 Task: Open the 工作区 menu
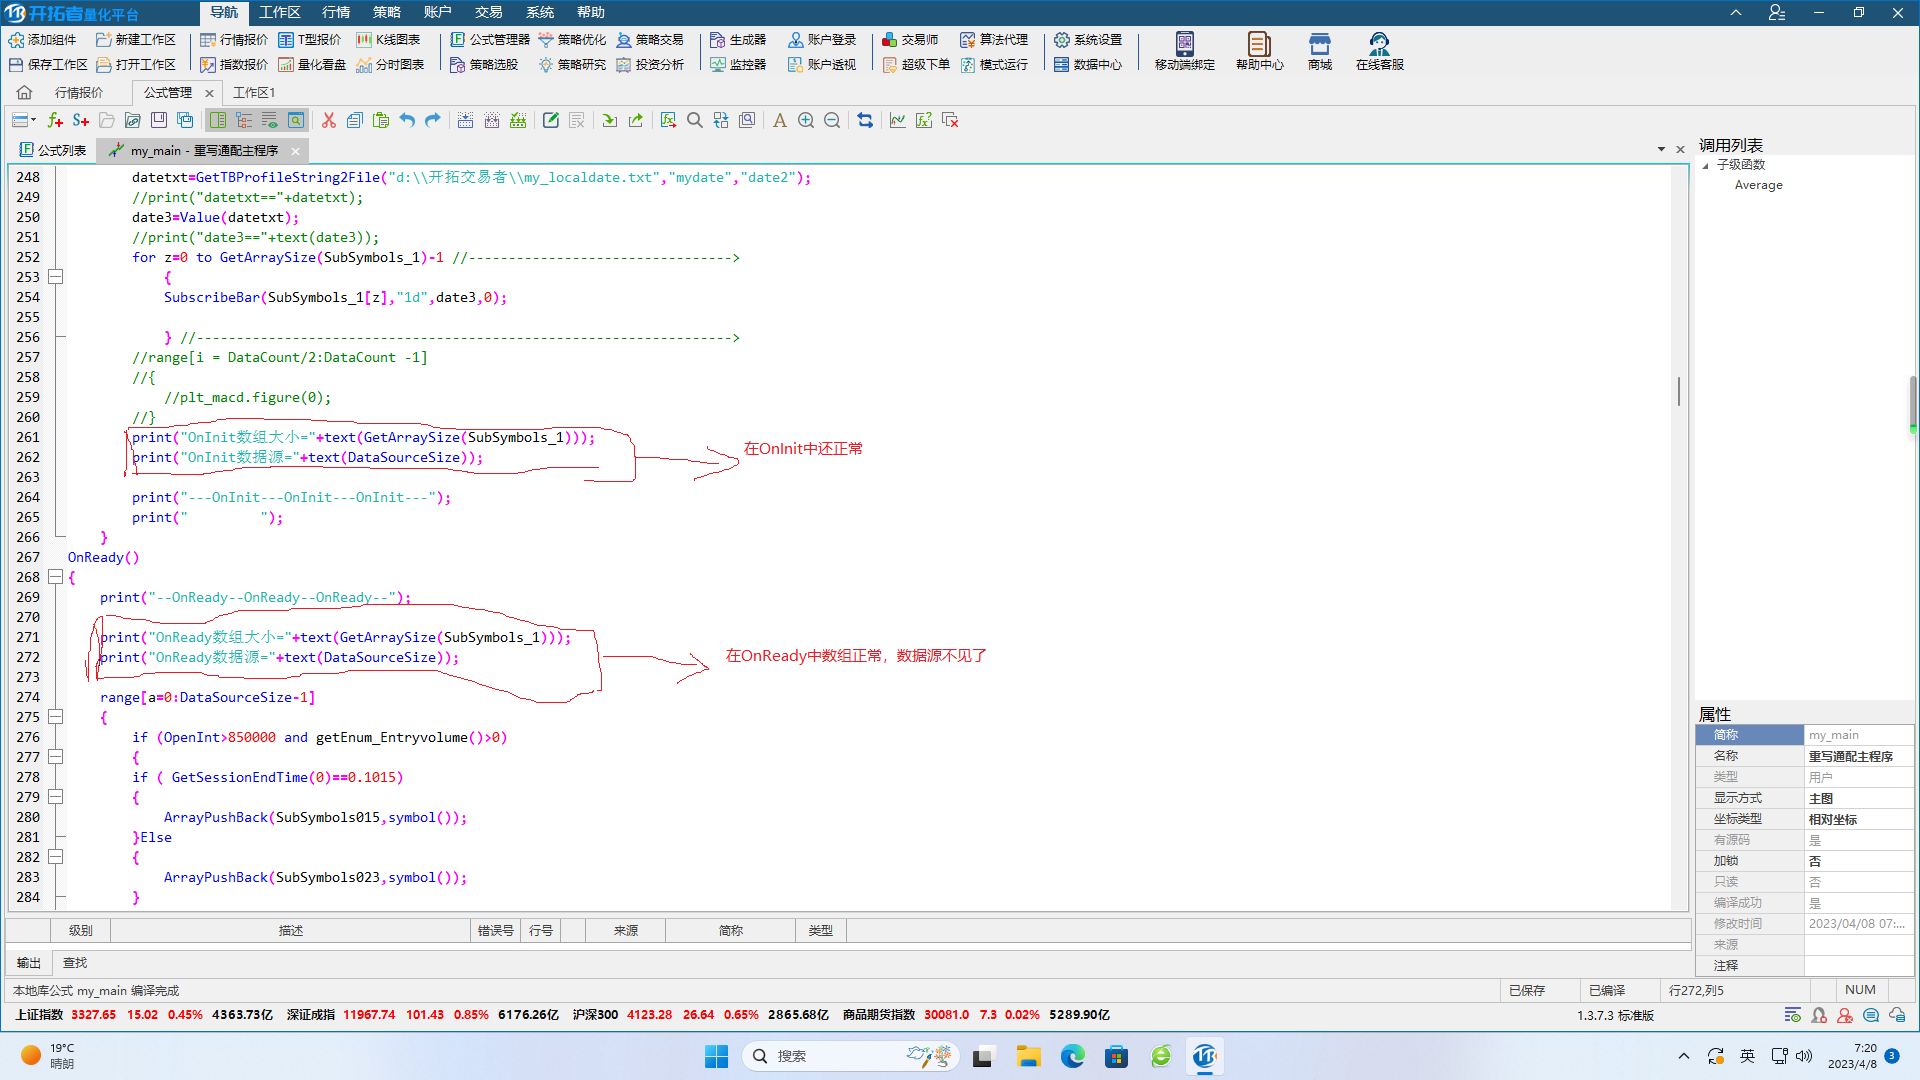pyautogui.click(x=280, y=12)
